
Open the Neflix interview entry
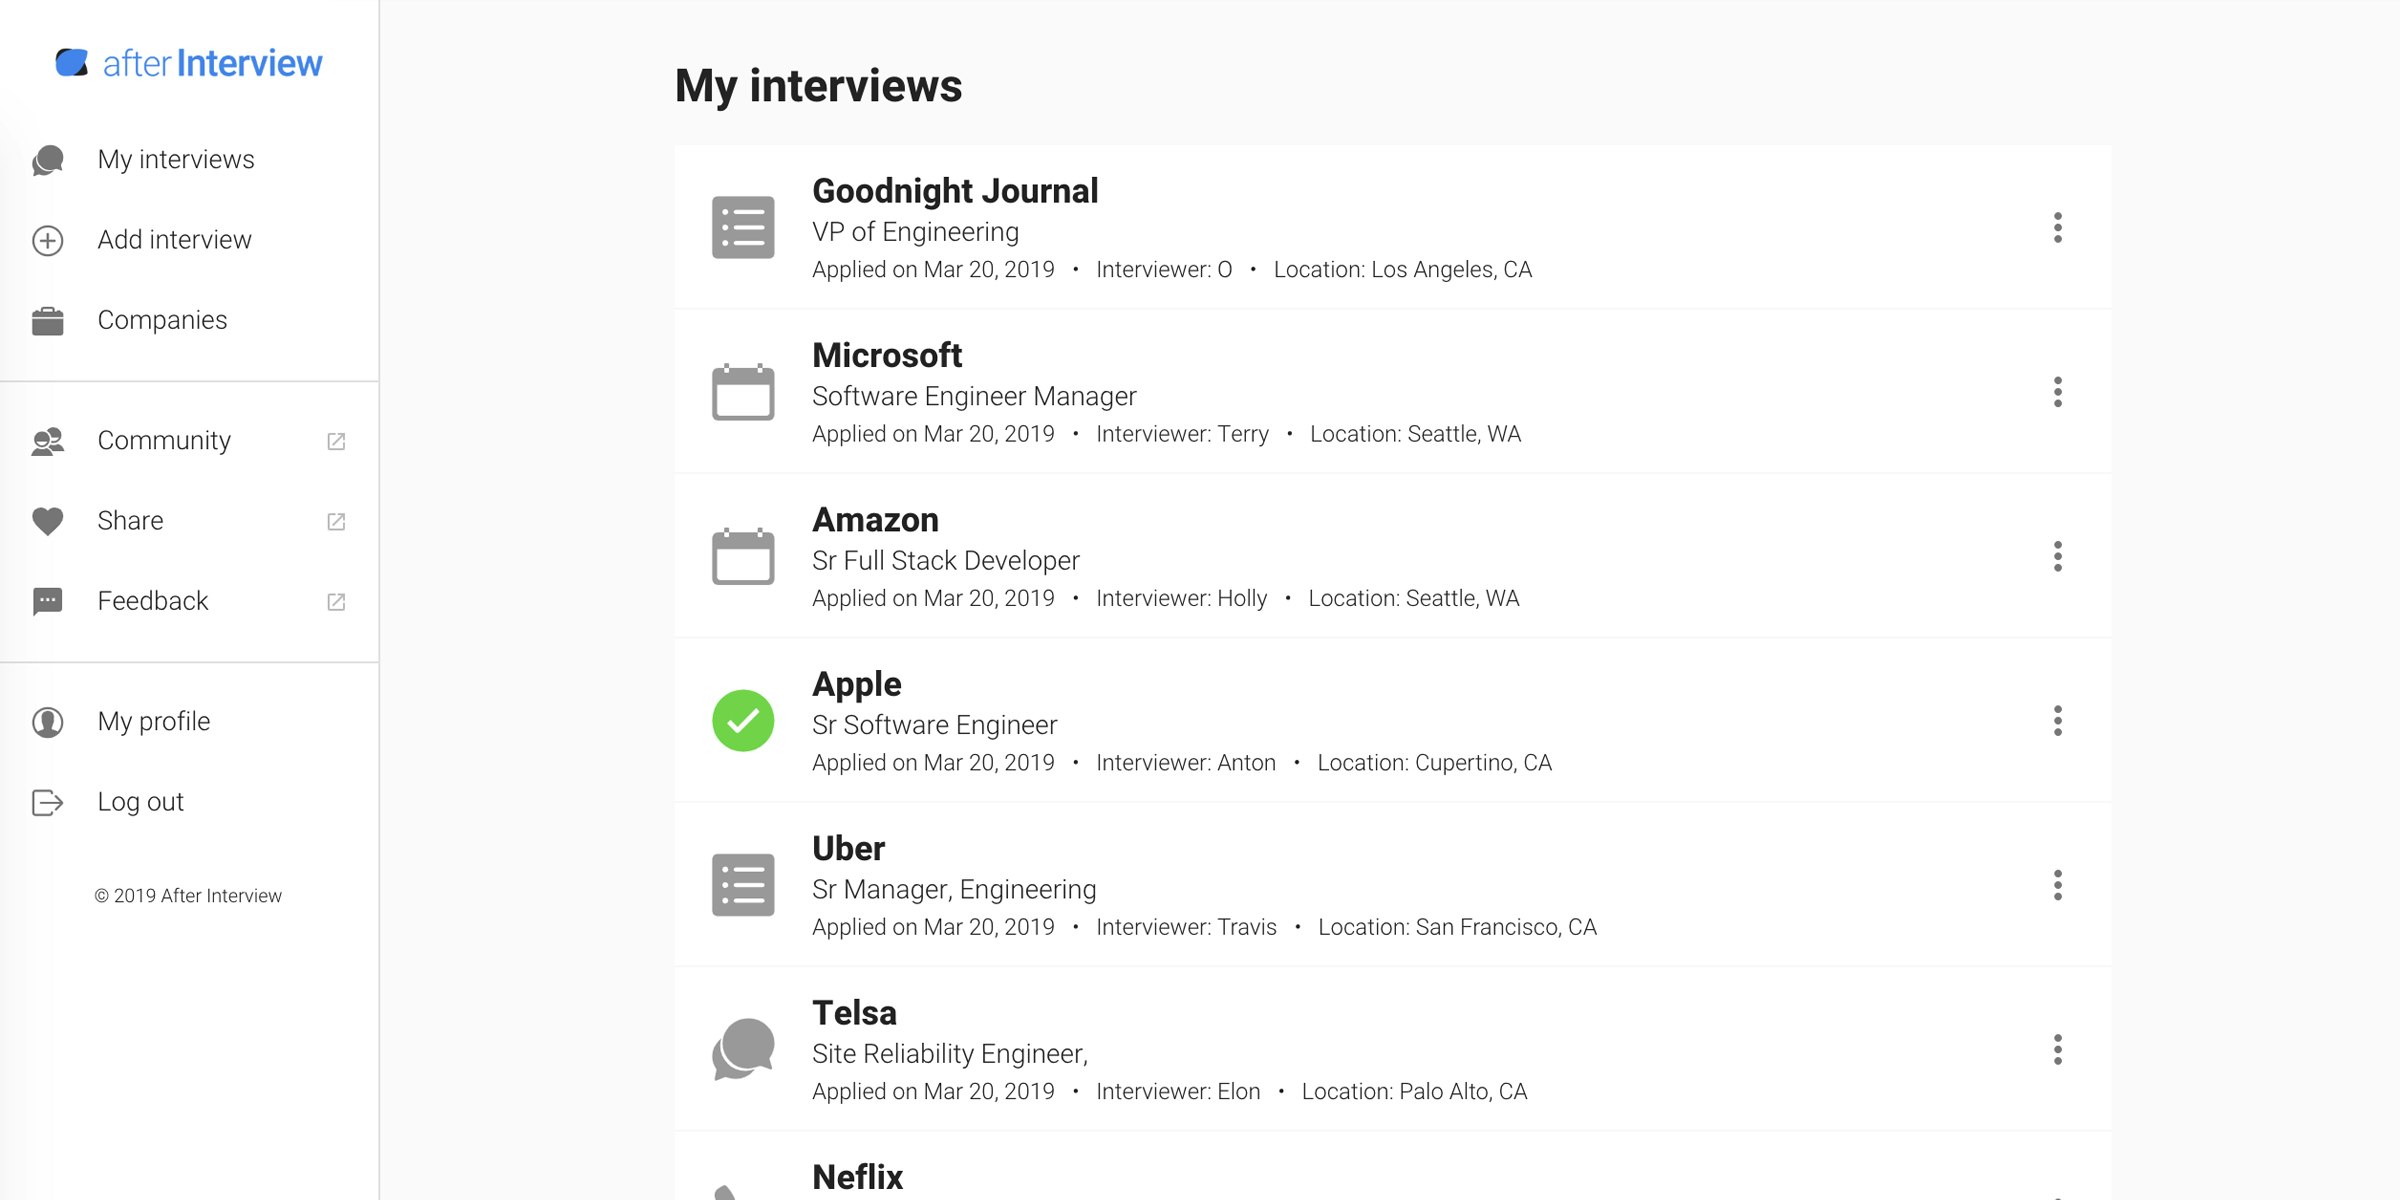[x=1392, y=1166]
